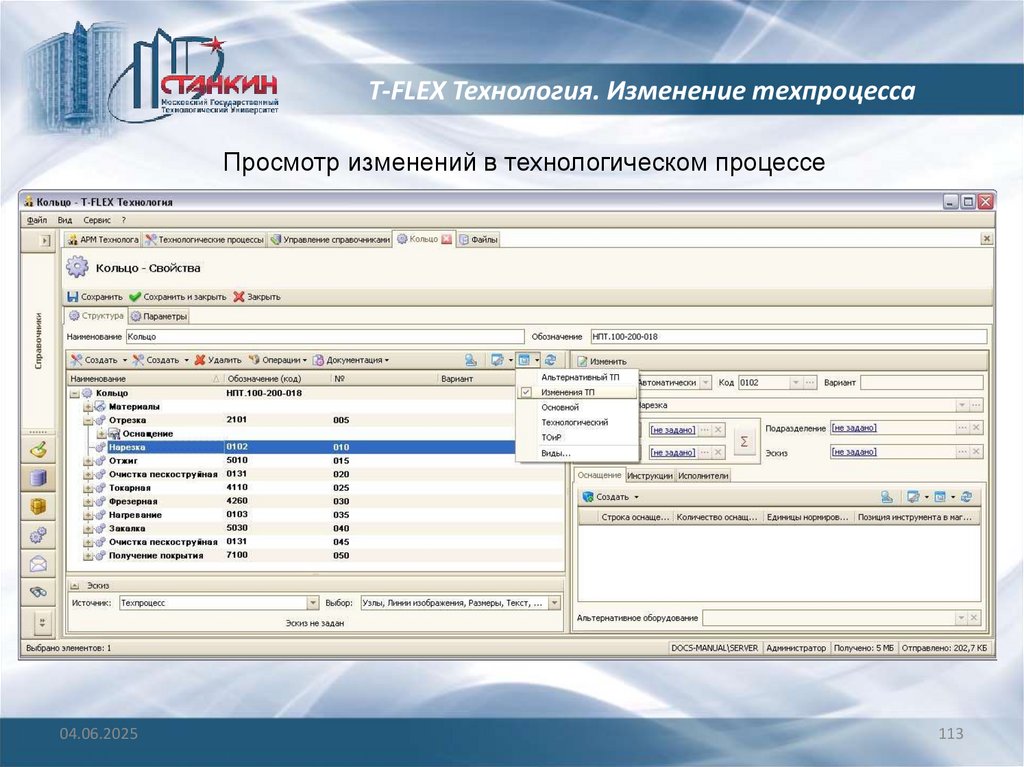This screenshot has width=1024, height=767.
Task: Click the Изменить edit icon
Action: pyautogui.click(x=582, y=361)
